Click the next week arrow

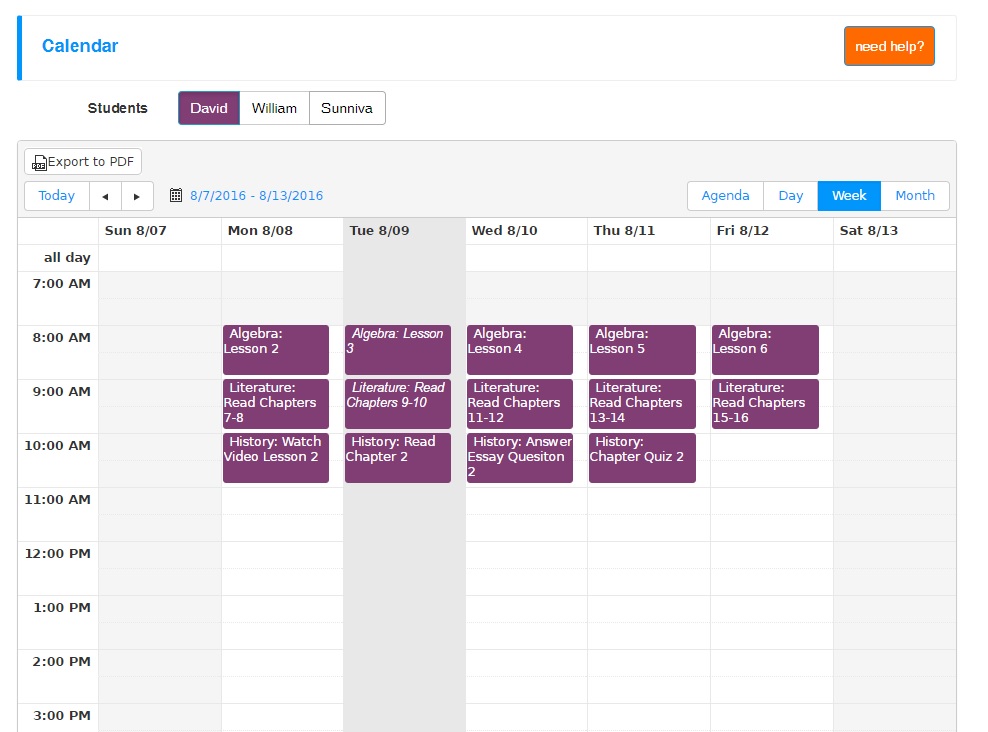click(x=137, y=196)
